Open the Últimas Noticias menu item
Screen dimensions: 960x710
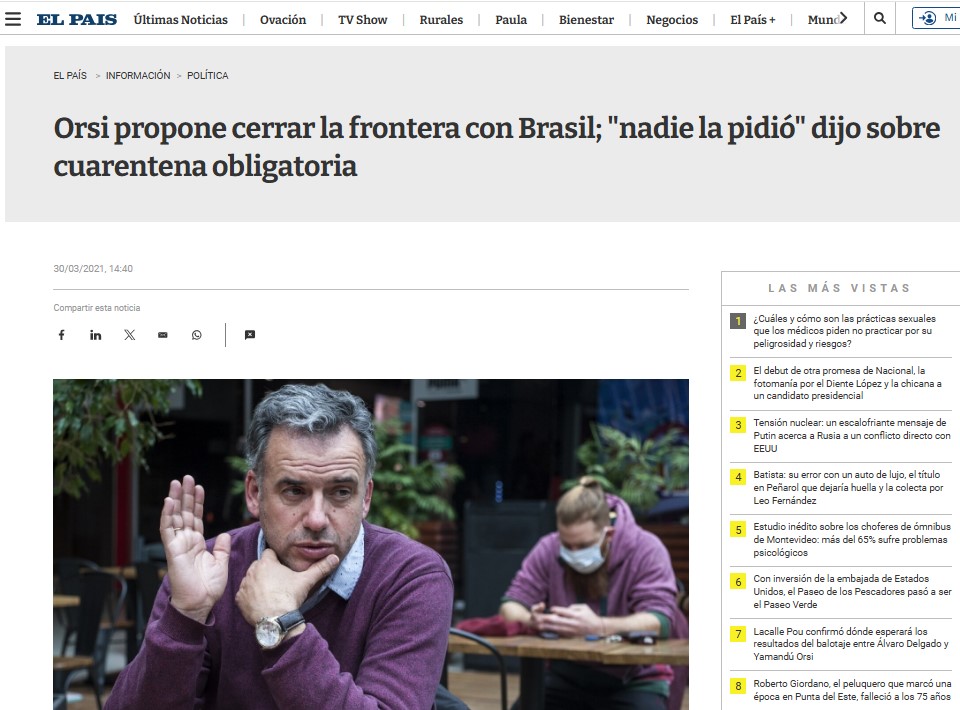pos(181,20)
